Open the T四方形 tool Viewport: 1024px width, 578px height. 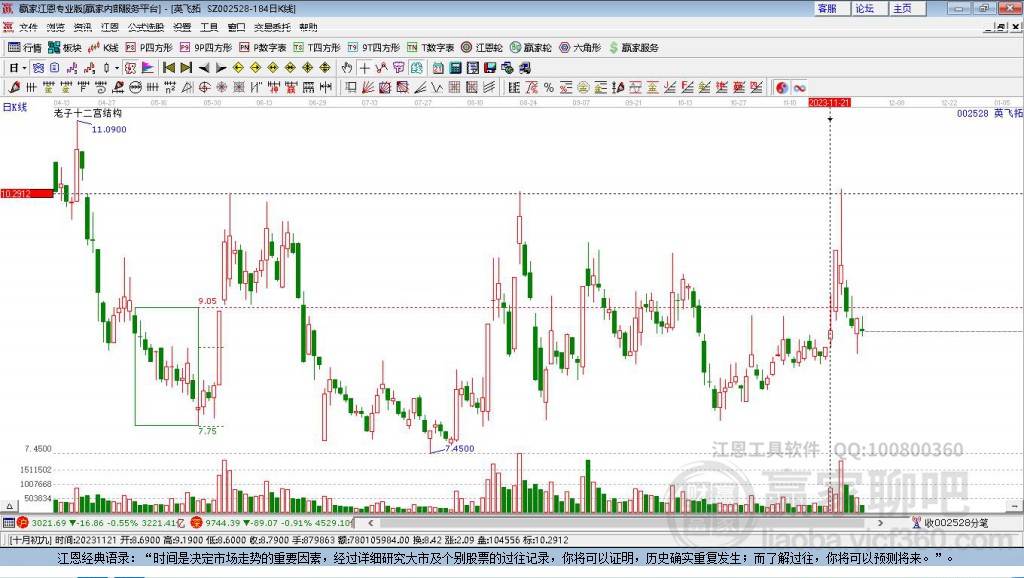point(317,48)
